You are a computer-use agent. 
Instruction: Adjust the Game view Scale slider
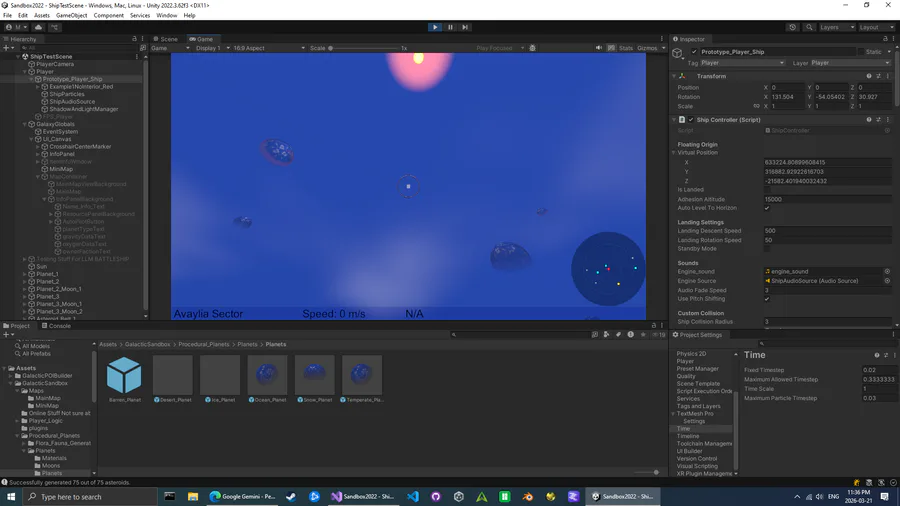[364, 48]
